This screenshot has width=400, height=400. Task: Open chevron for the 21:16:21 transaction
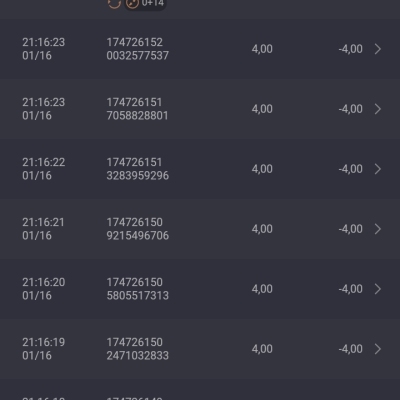tap(378, 229)
